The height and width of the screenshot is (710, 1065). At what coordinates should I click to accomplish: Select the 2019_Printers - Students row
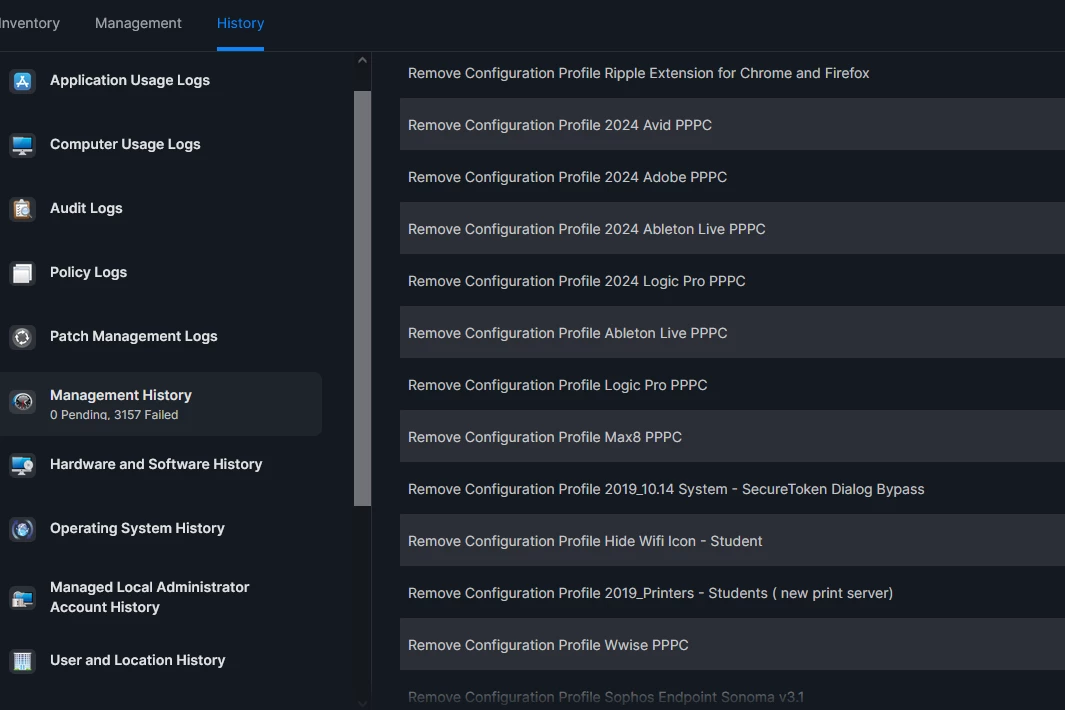pos(732,593)
